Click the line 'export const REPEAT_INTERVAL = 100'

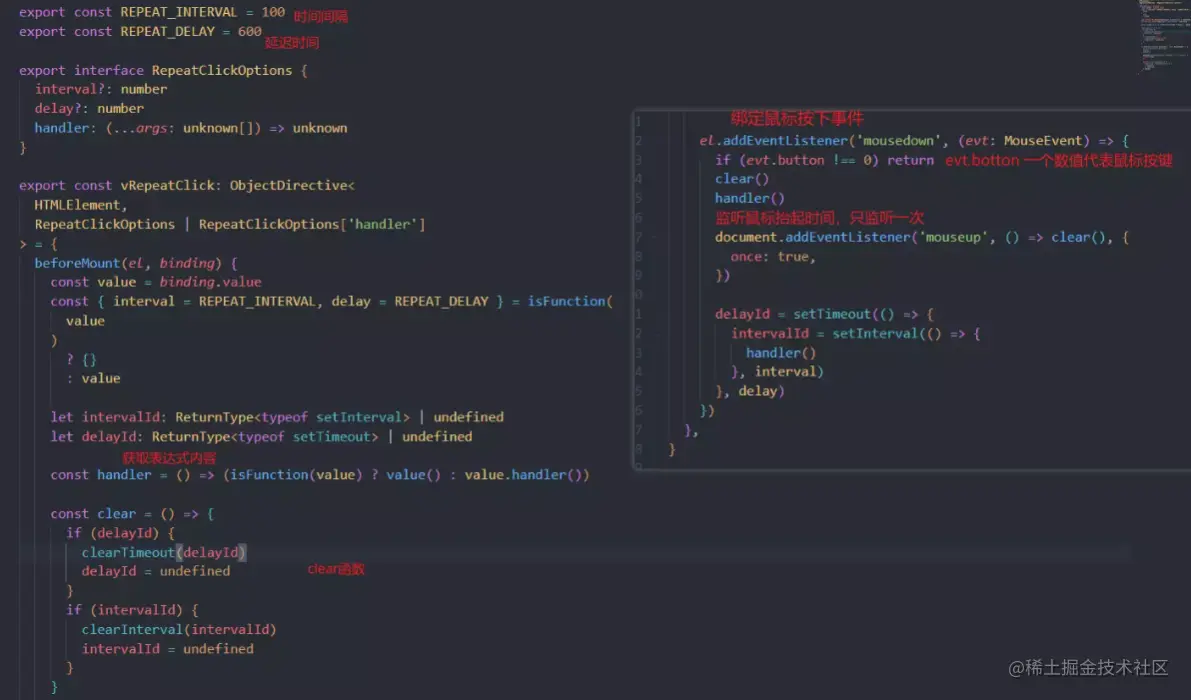tap(152, 12)
